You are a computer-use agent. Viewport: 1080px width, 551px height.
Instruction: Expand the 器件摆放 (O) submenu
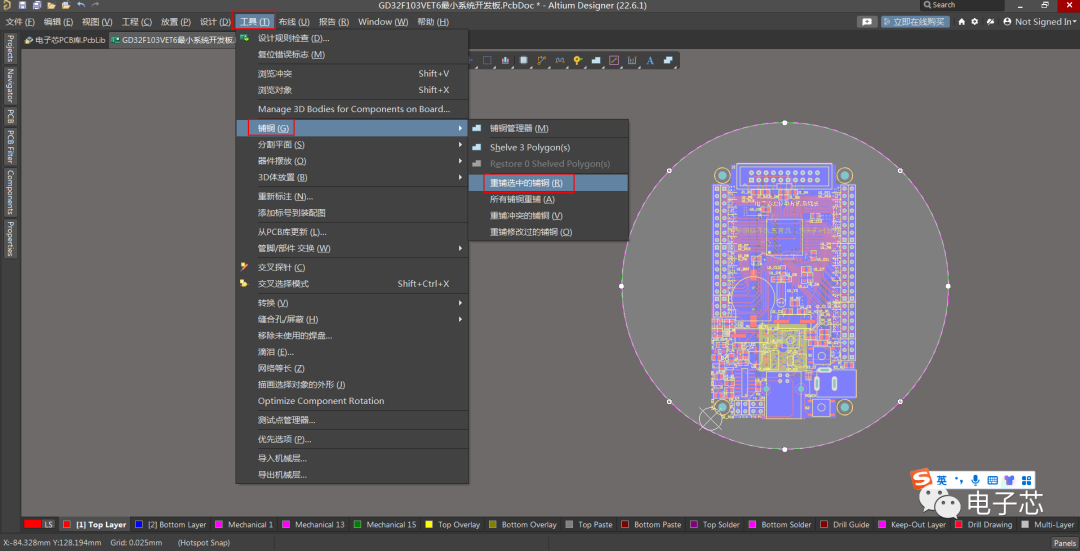point(352,160)
